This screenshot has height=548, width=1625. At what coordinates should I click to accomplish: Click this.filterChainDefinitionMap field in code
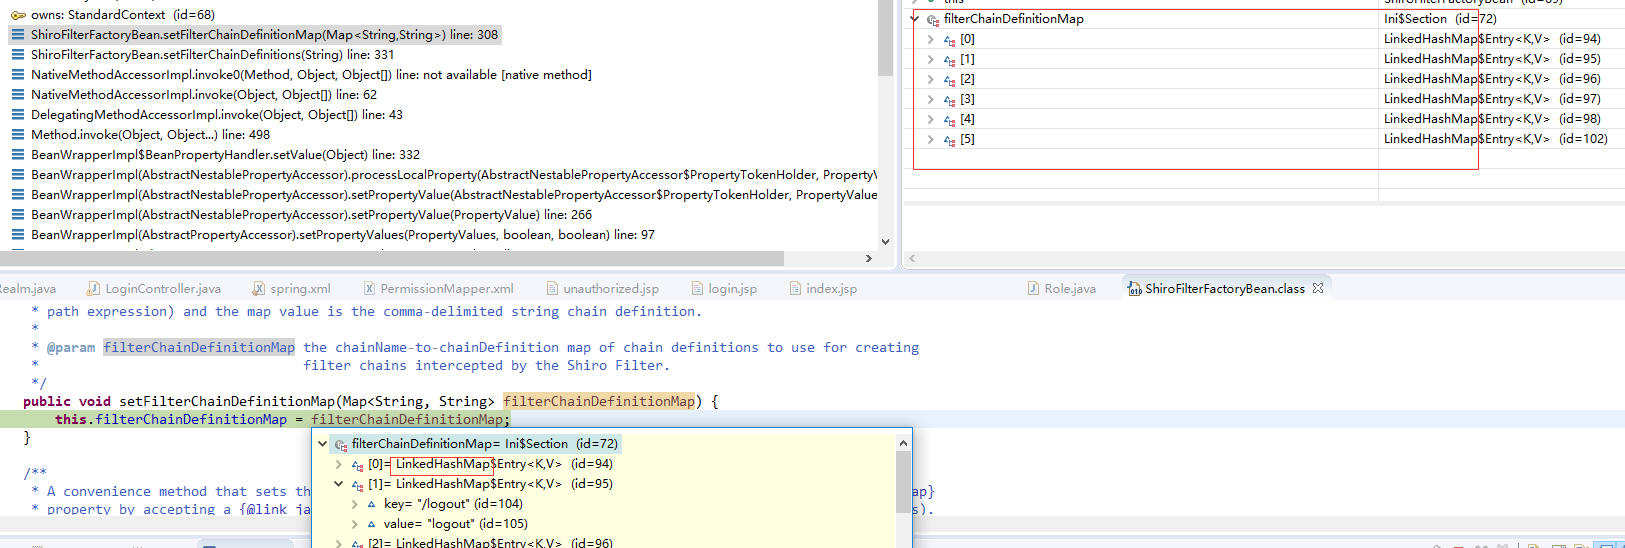[171, 419]
